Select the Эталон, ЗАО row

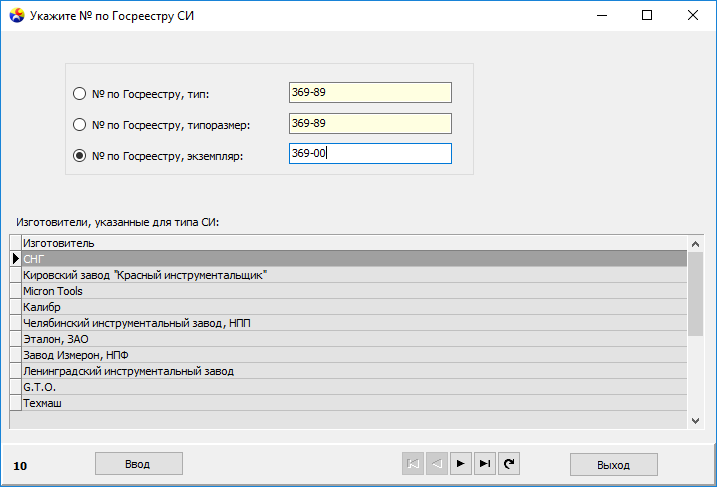coord(354,339)
